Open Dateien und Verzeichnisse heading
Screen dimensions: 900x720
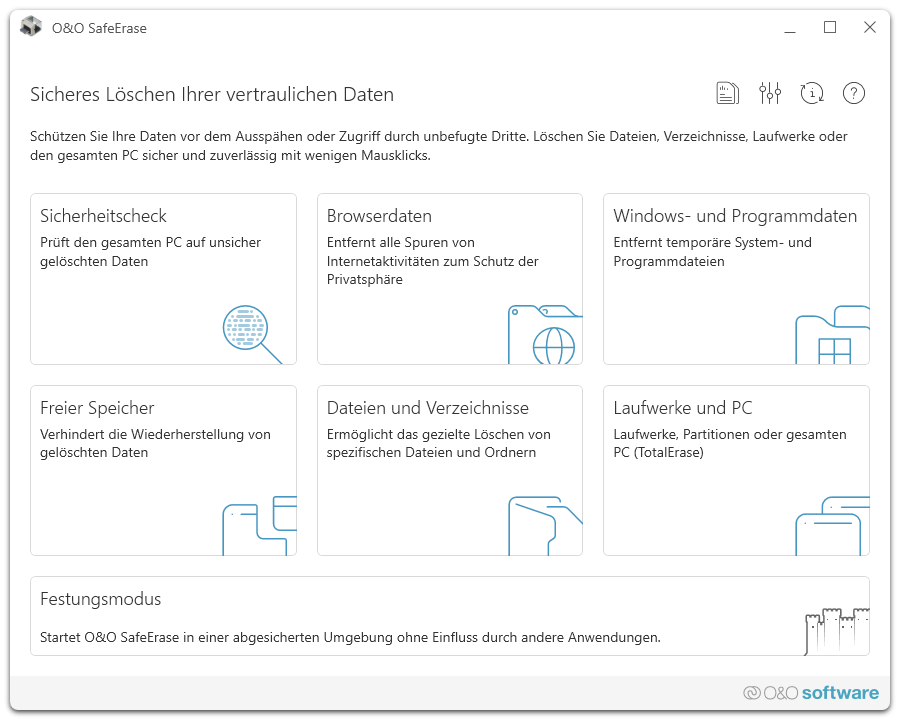428,408
